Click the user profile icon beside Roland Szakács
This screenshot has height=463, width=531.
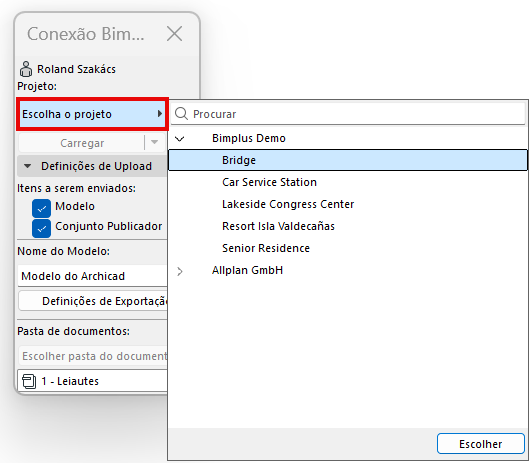pos(26,69)
